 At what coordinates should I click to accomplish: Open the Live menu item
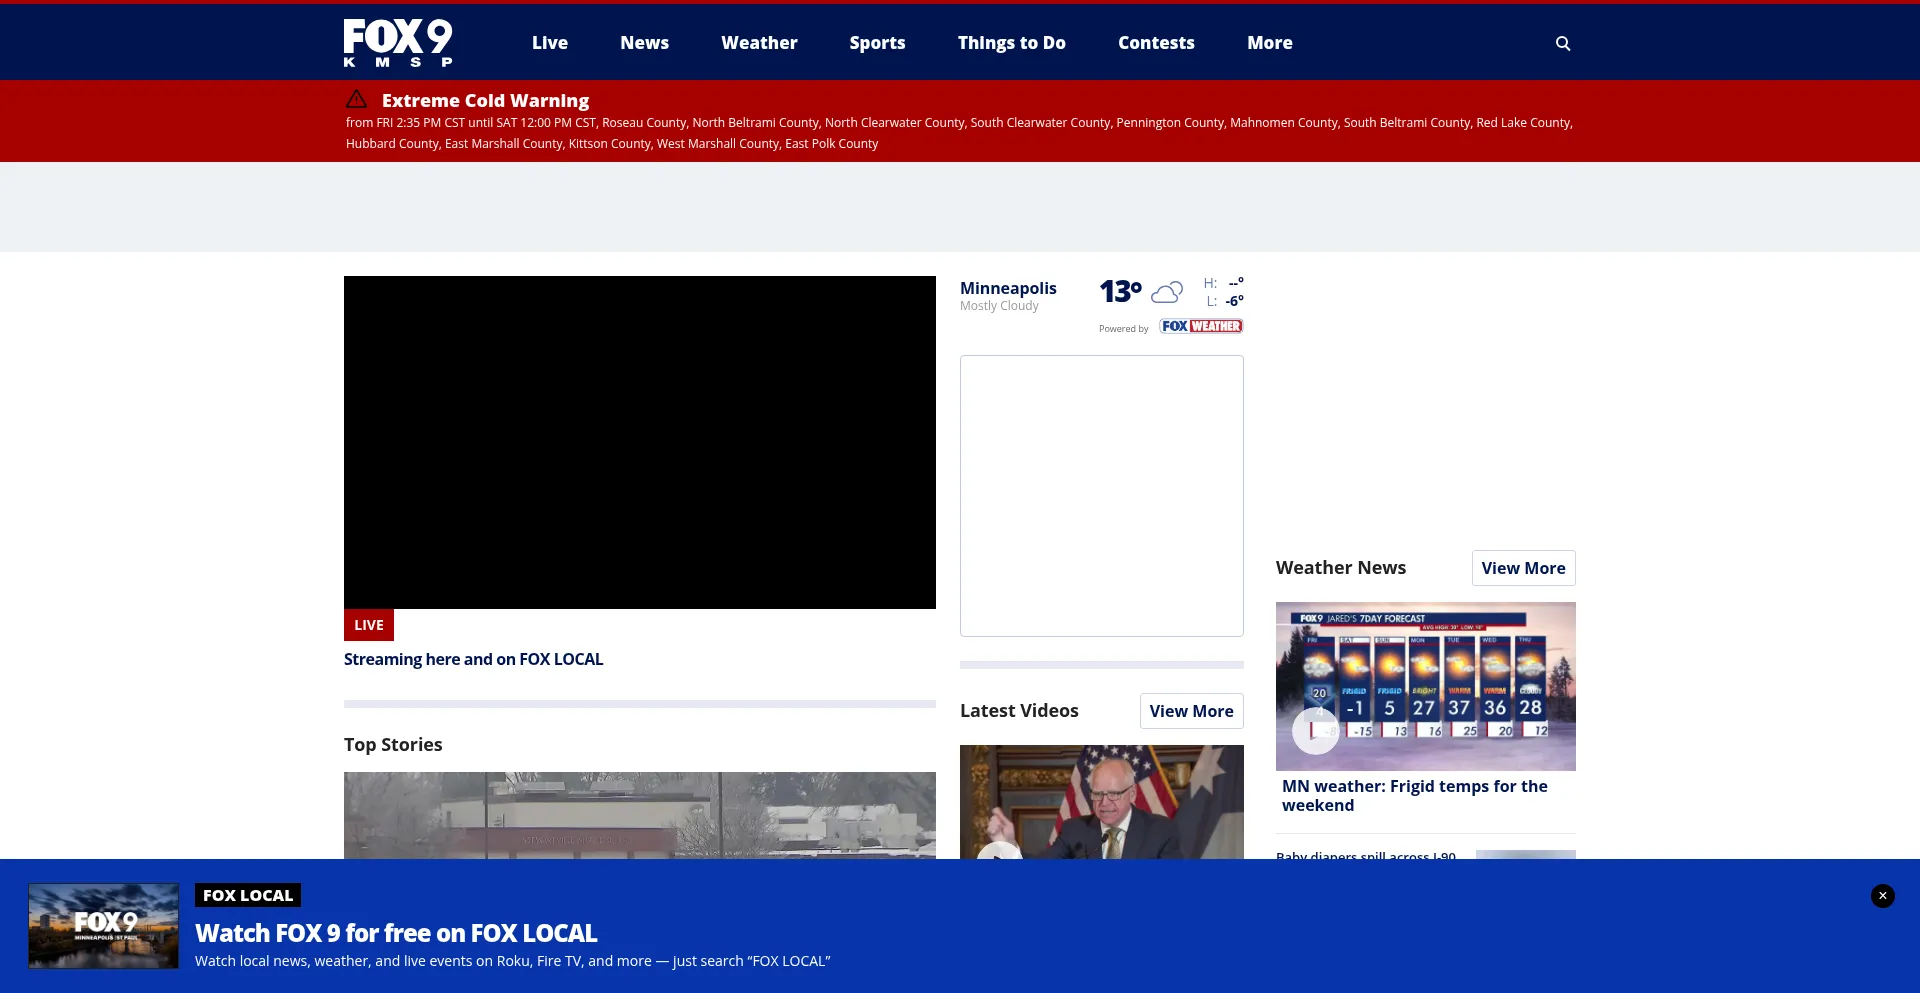[549, 43]
